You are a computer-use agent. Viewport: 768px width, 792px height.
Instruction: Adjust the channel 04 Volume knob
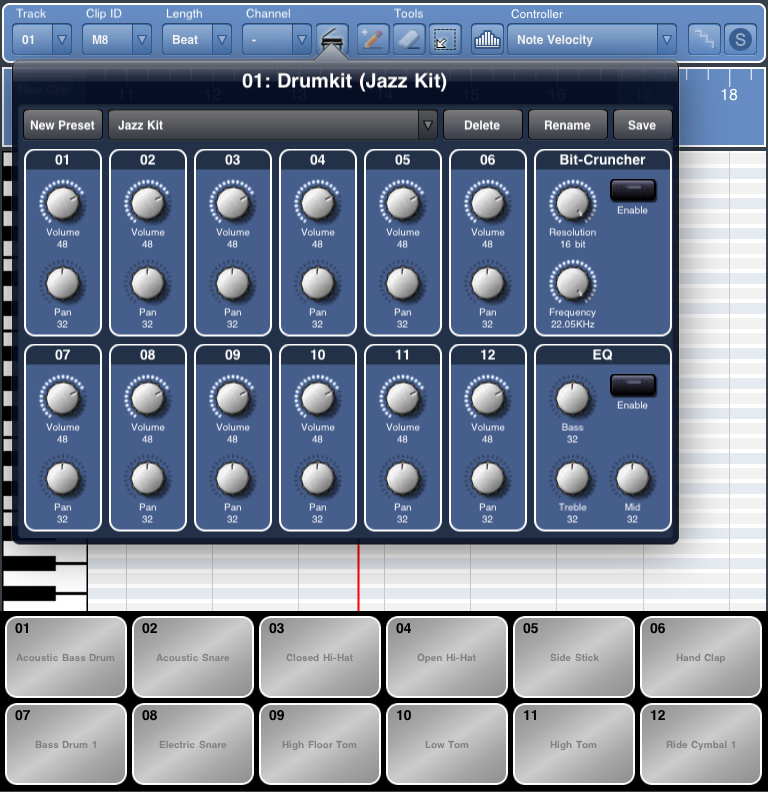[317, 203]
